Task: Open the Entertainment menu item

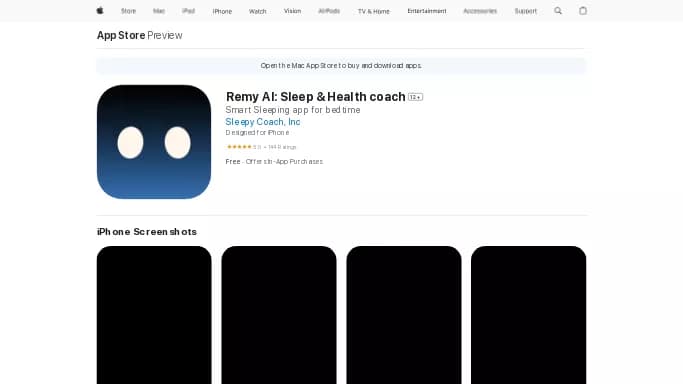Action: pyautogui.click(x=427, y=11)
